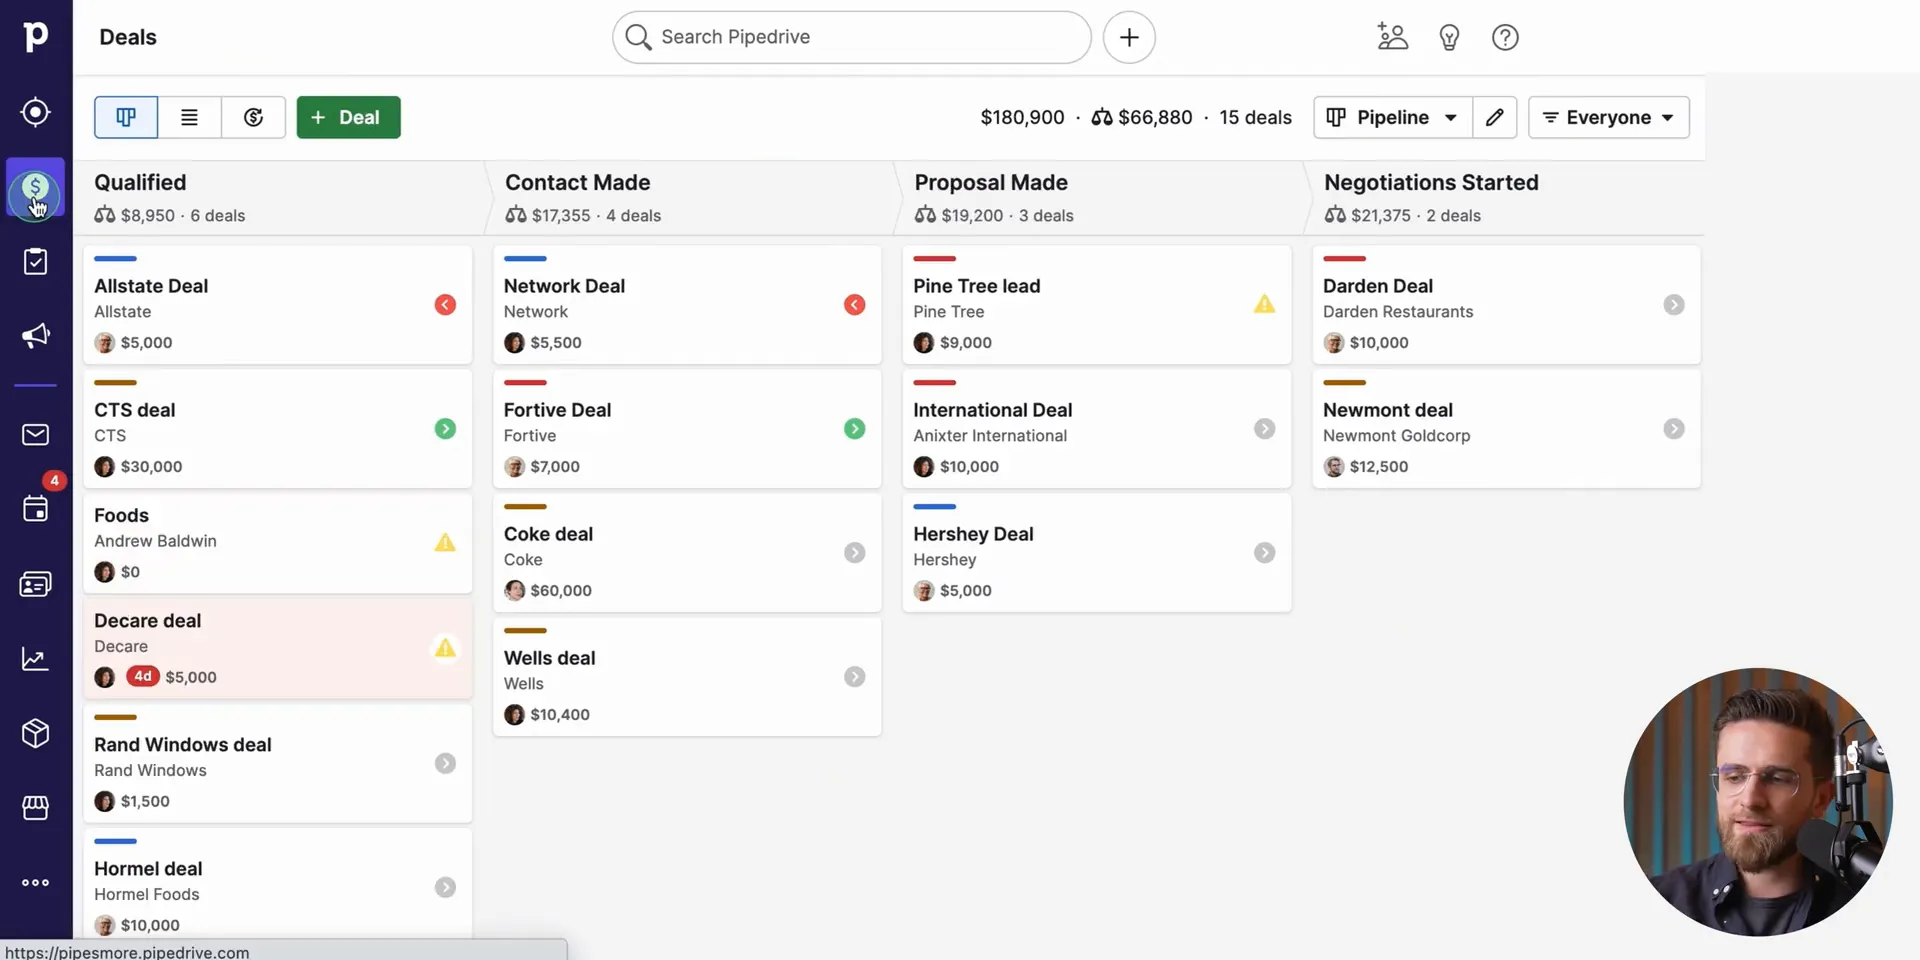Open the Rand Windows deal card title
The width and height of the screenshot is (1920, 960).
click(x=183, y=745)
